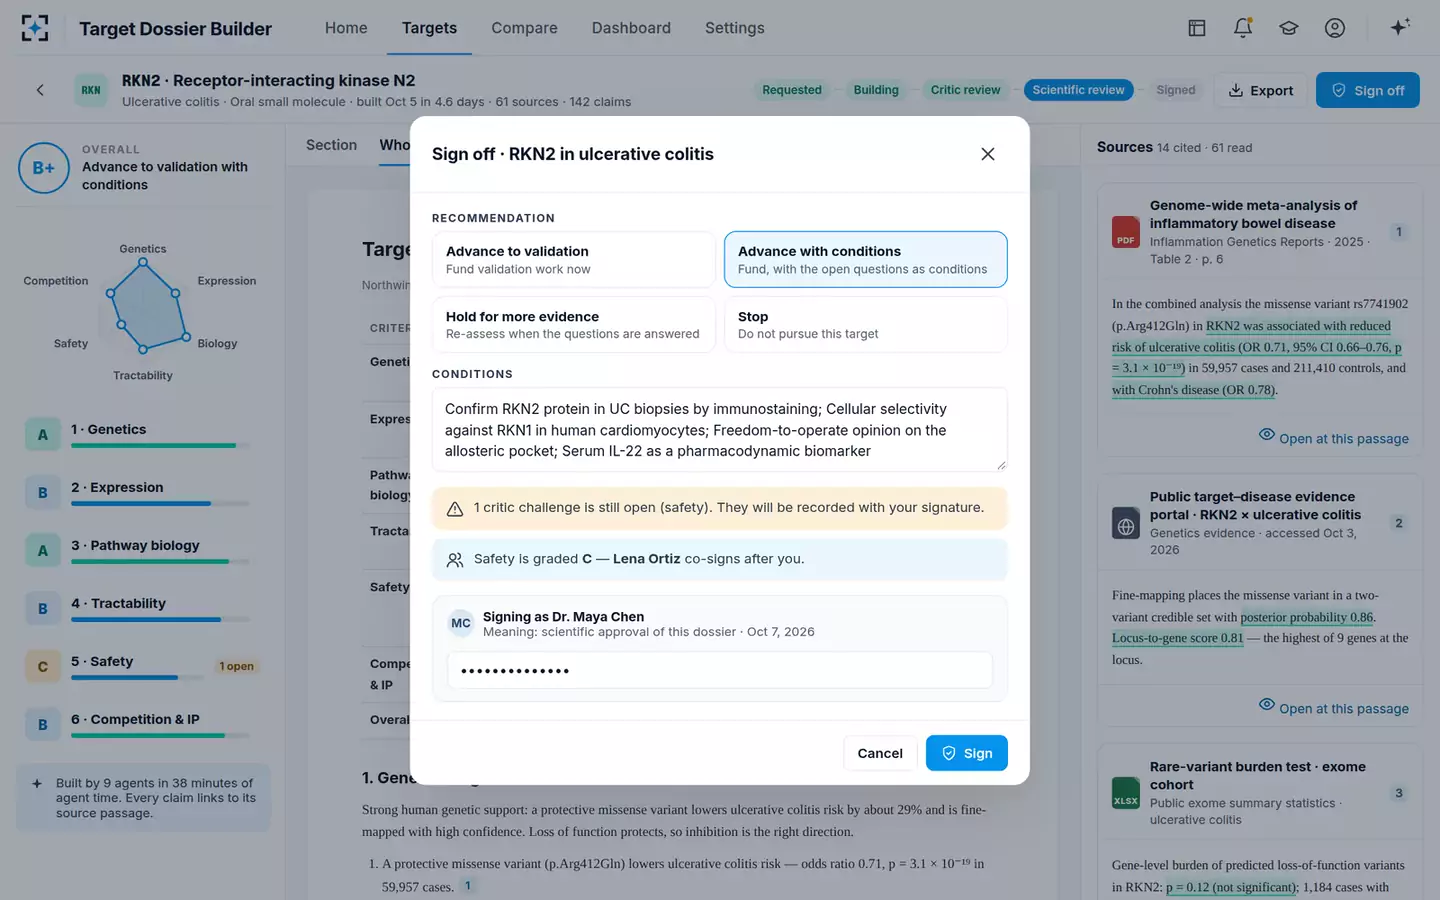The height and width of the screenshot is (900, 1440).
Task: Expand the 5 · Safety section row
Action: (142, 666)
